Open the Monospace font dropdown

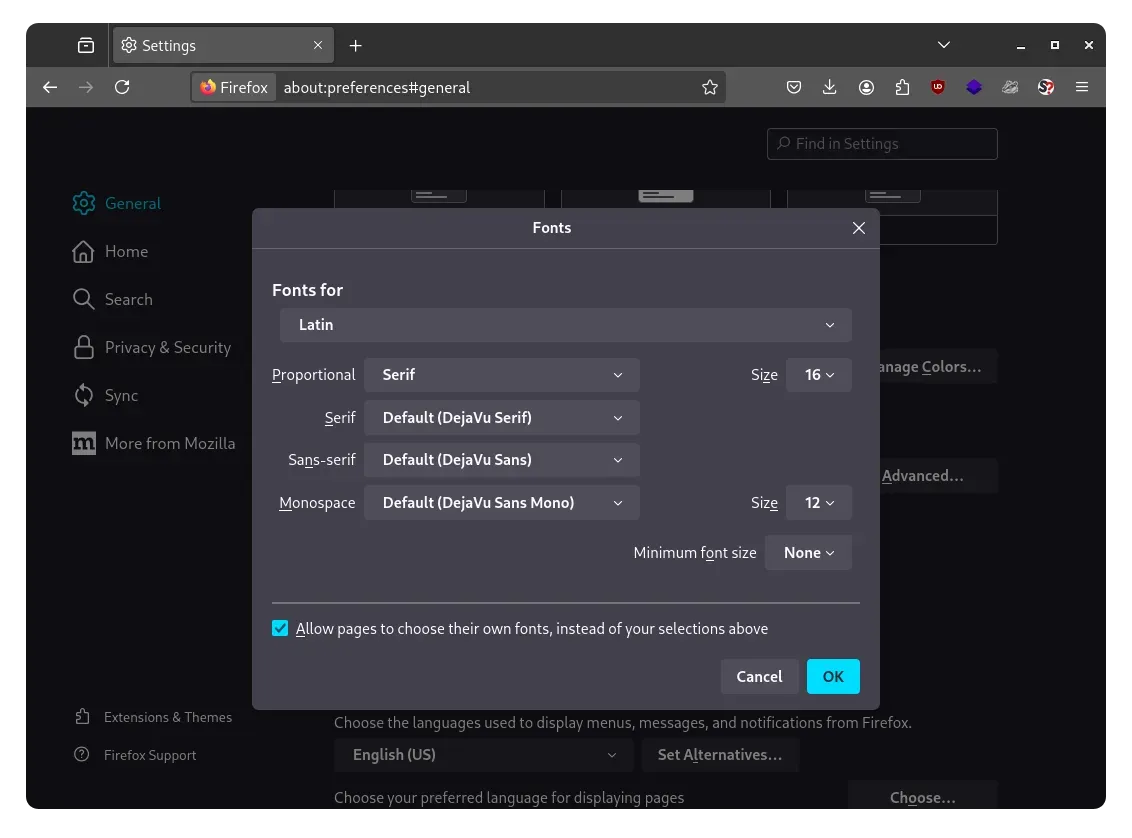tap(501, 502)
